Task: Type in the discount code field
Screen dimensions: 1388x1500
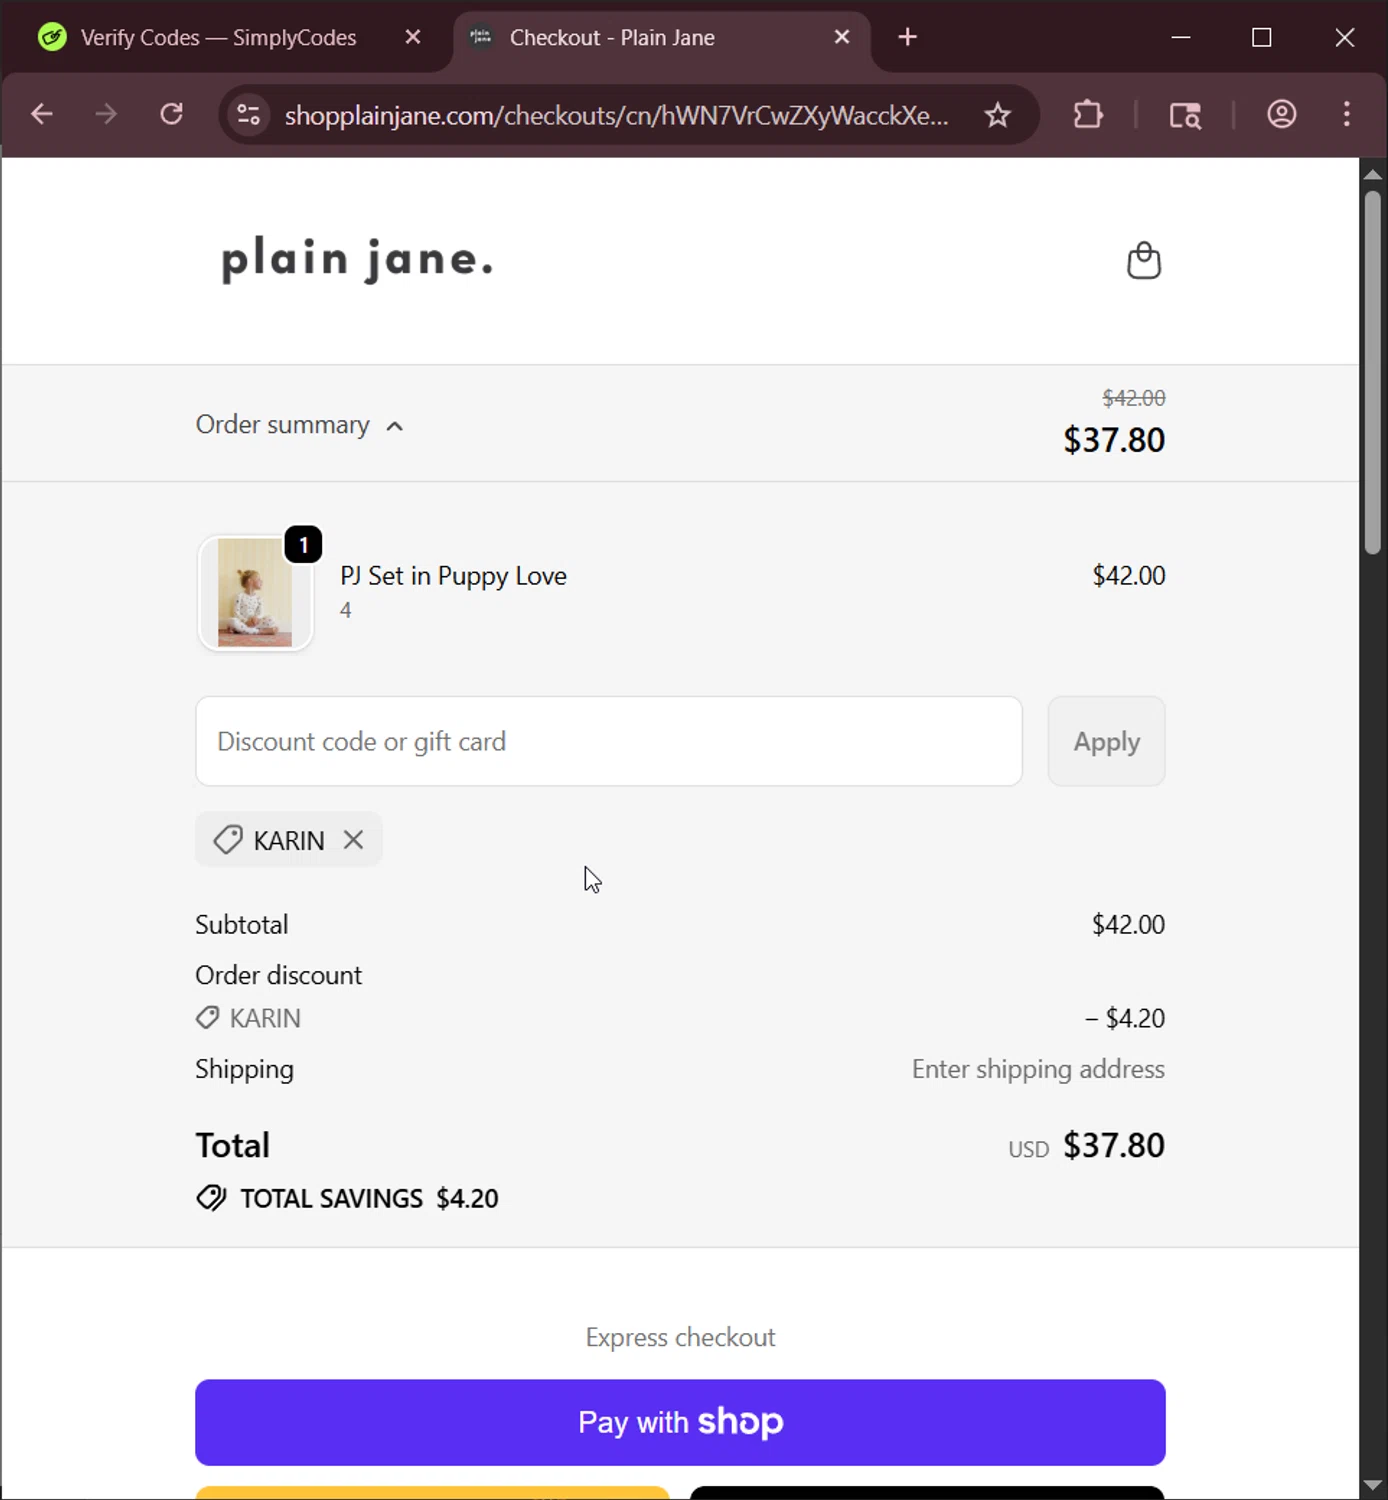Action: pyautogui.click(x=608, y=742)
